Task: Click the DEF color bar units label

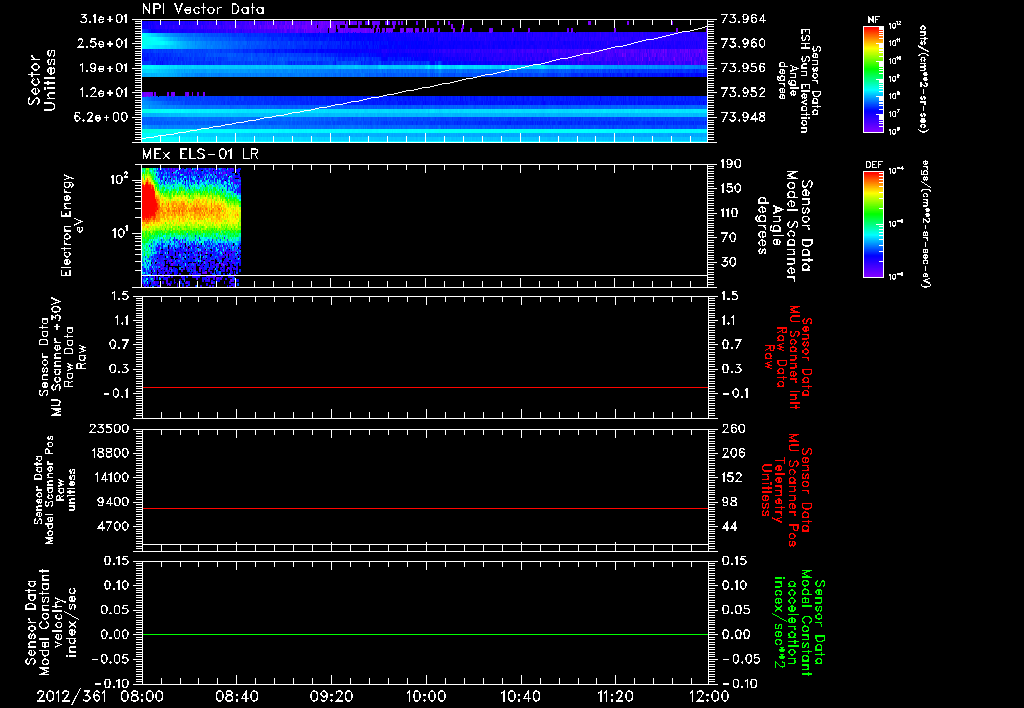Action: [x=925, y=223]
